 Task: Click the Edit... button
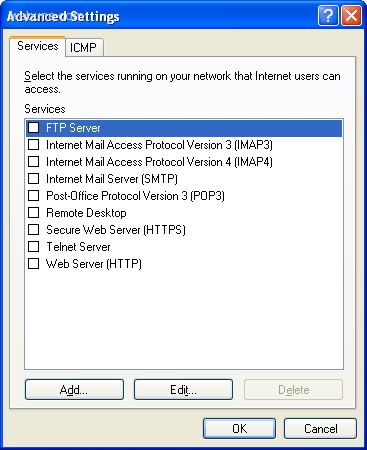click(183, 389)
